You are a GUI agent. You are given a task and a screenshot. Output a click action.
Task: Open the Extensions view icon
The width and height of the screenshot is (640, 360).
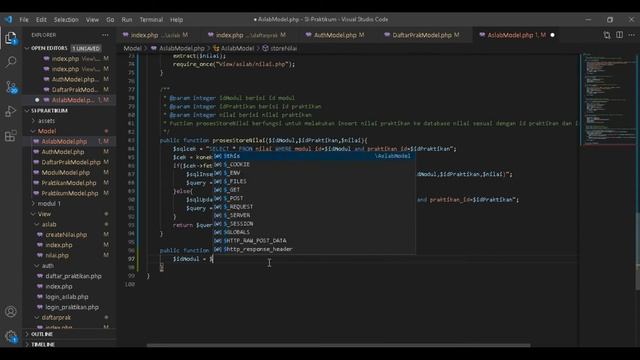point(11,136)
